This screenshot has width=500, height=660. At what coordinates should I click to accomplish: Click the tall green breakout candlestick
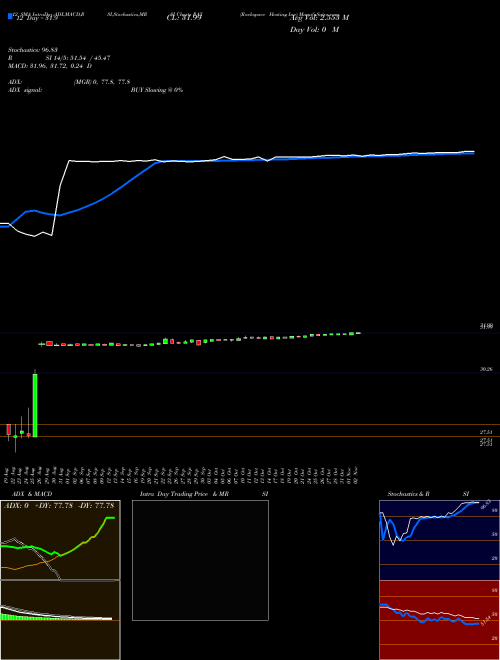(x=35, y=405)
